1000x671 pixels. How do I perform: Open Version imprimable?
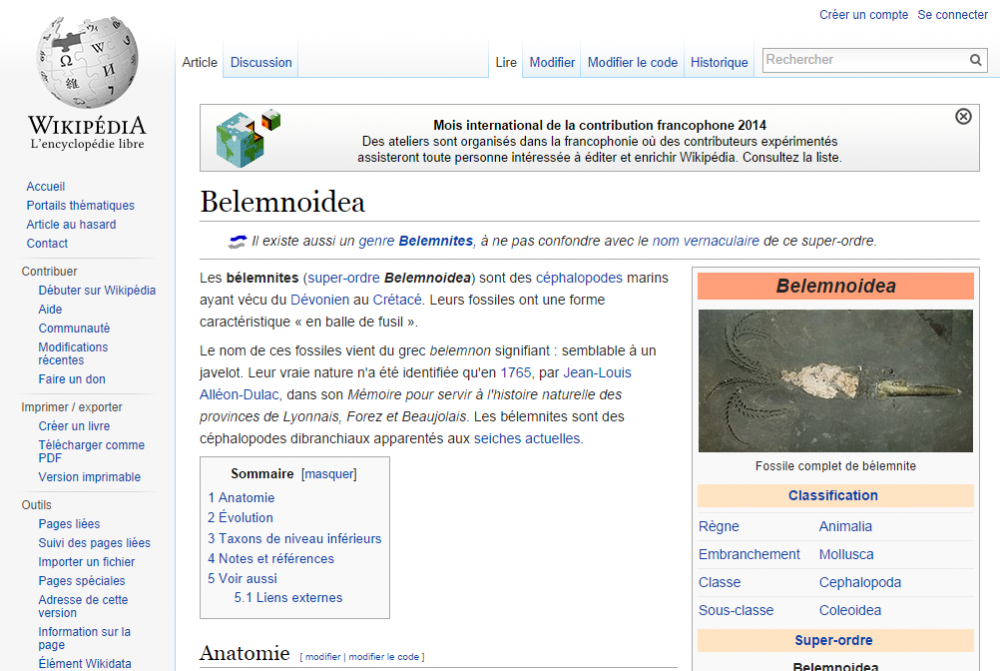[x=89, y=477]
